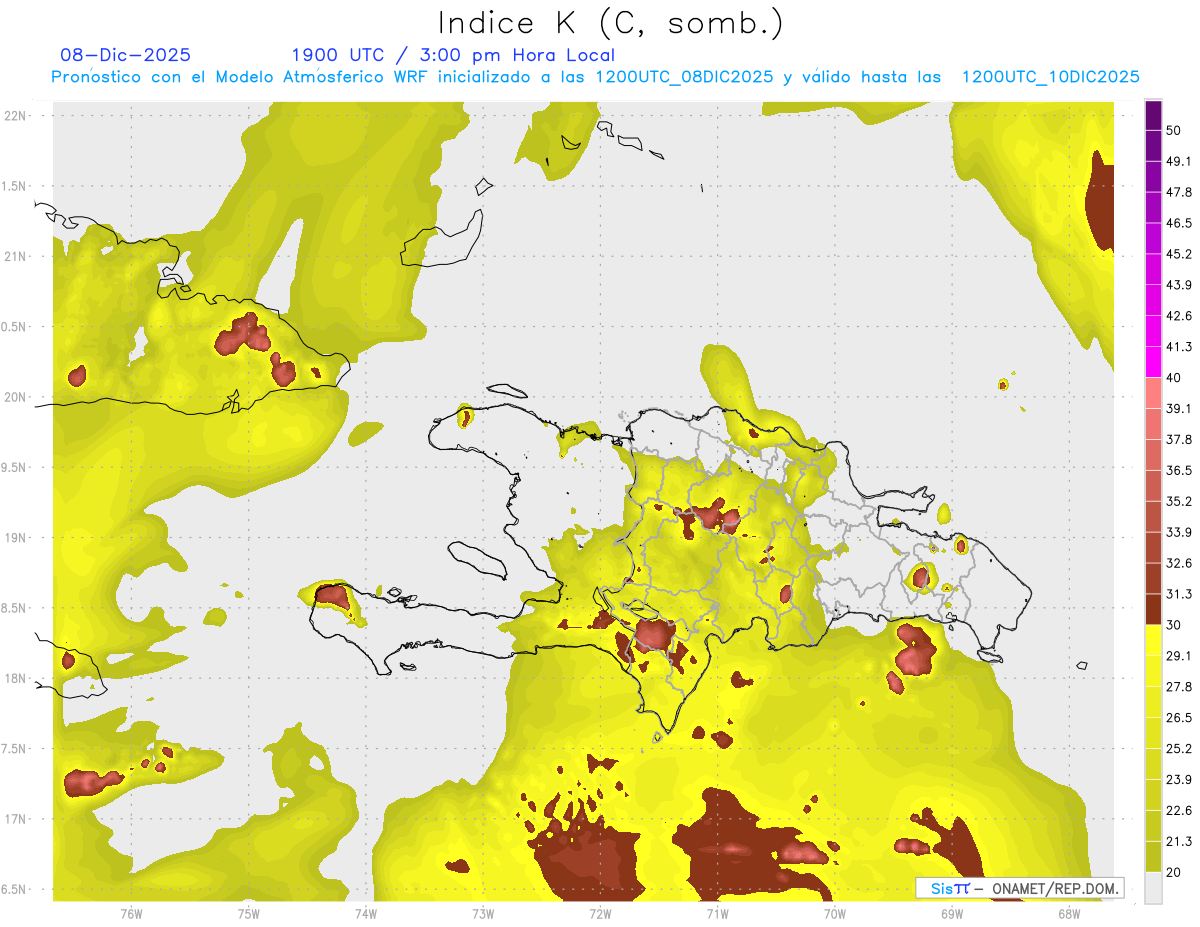
Task: Click the 'Indice K (C, somb.)' chart title
Action: click(x=610, y=23)
